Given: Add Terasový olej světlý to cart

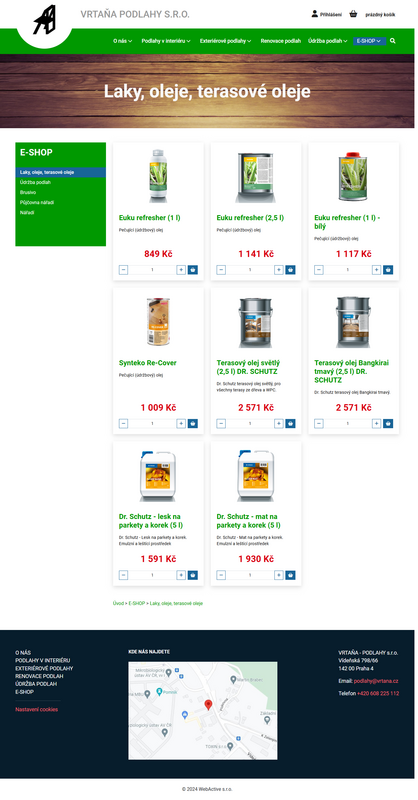Looking at the screenshot, I should pos(290,423).
